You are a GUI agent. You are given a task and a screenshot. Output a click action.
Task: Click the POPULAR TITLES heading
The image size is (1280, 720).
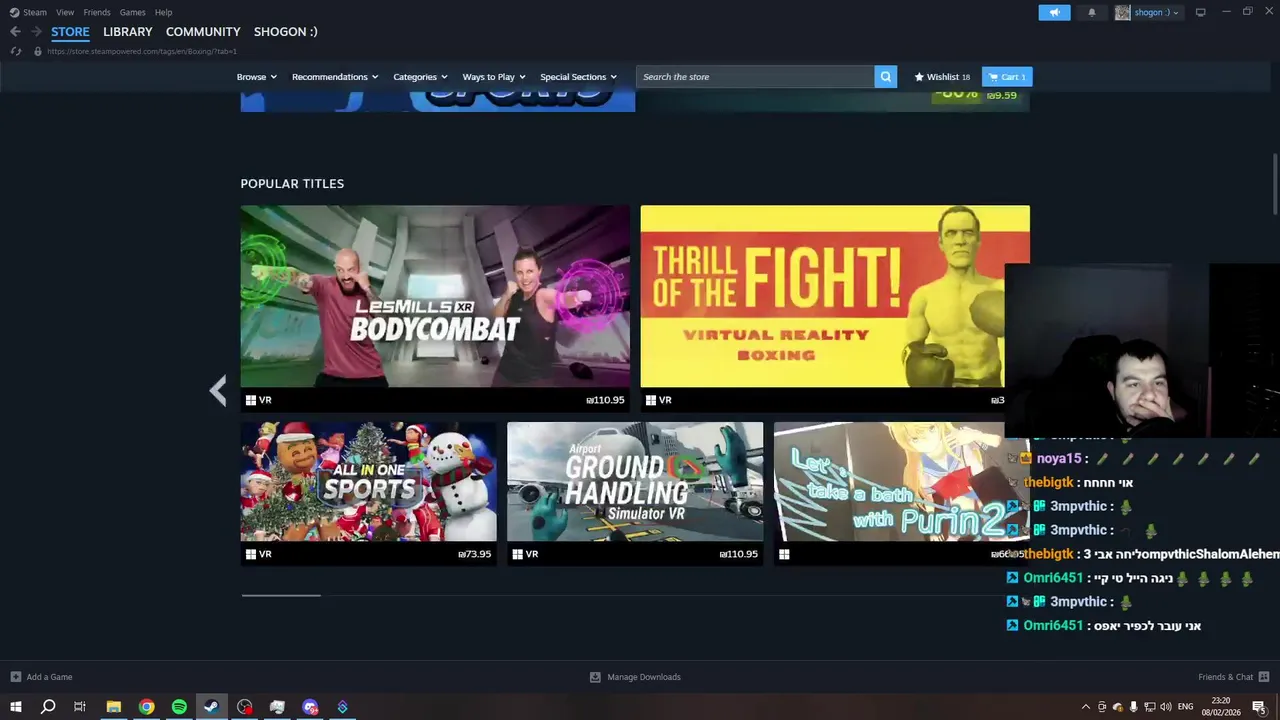292,184
